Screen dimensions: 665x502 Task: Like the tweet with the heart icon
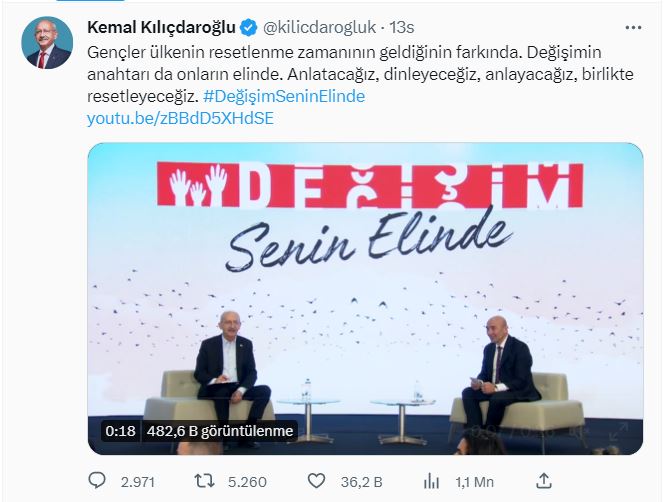coord(321,481)
